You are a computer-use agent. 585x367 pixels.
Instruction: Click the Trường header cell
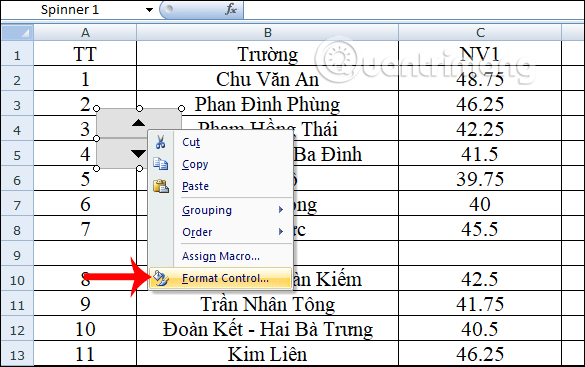coord(268,53)
